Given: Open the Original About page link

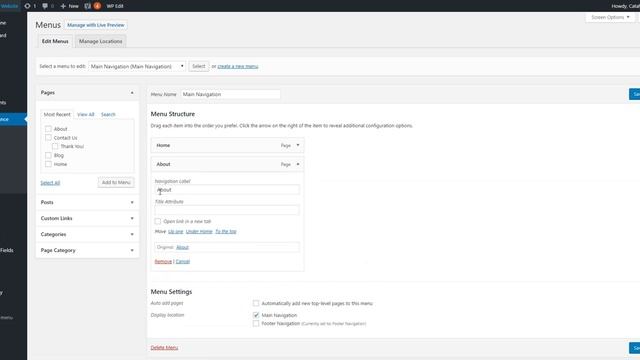Looking at the screenshot, I should (182, 247).
